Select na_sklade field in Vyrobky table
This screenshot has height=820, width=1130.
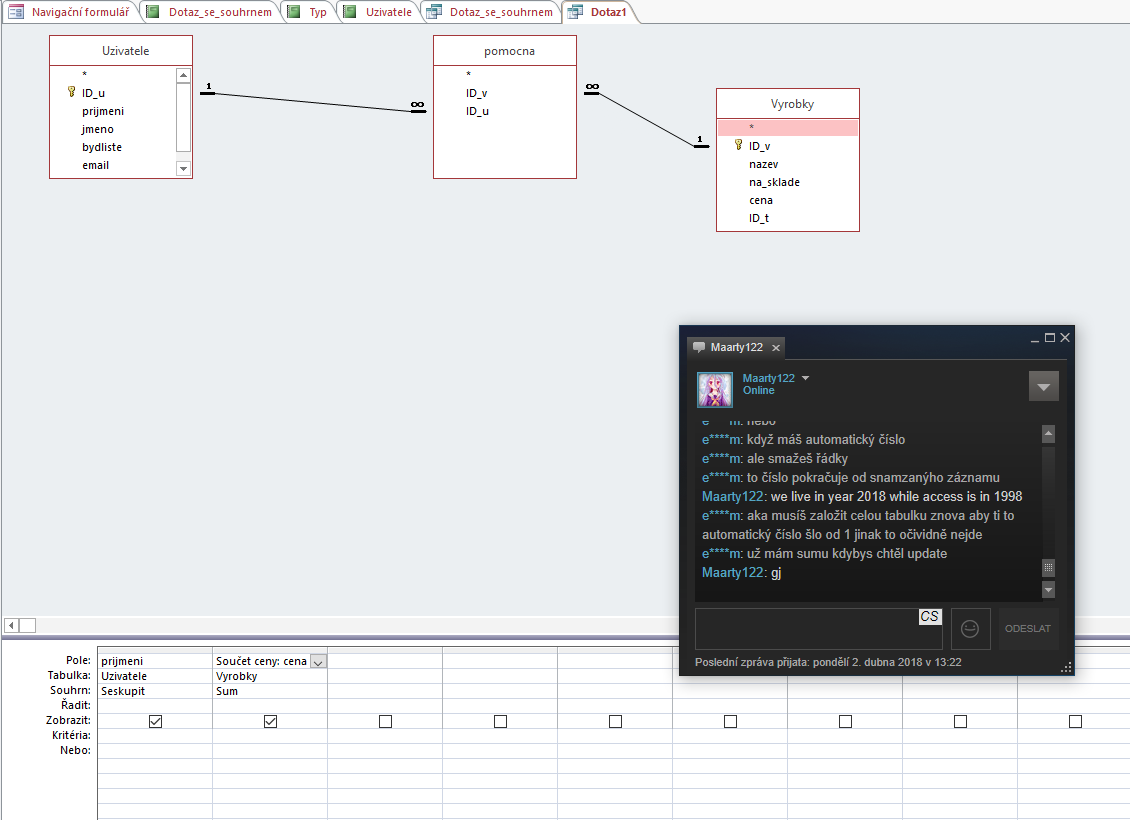click(x=774, y=182)
